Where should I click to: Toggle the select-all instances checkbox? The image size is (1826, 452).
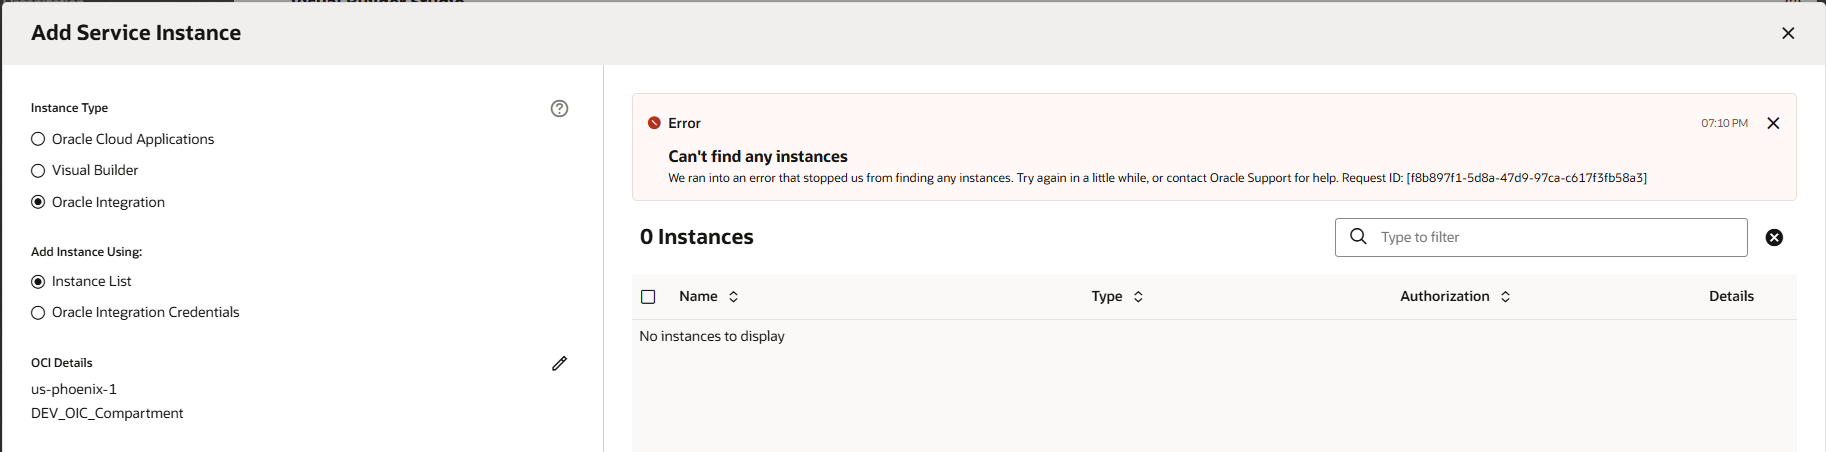pyautogui.click(x=648, y=297)
